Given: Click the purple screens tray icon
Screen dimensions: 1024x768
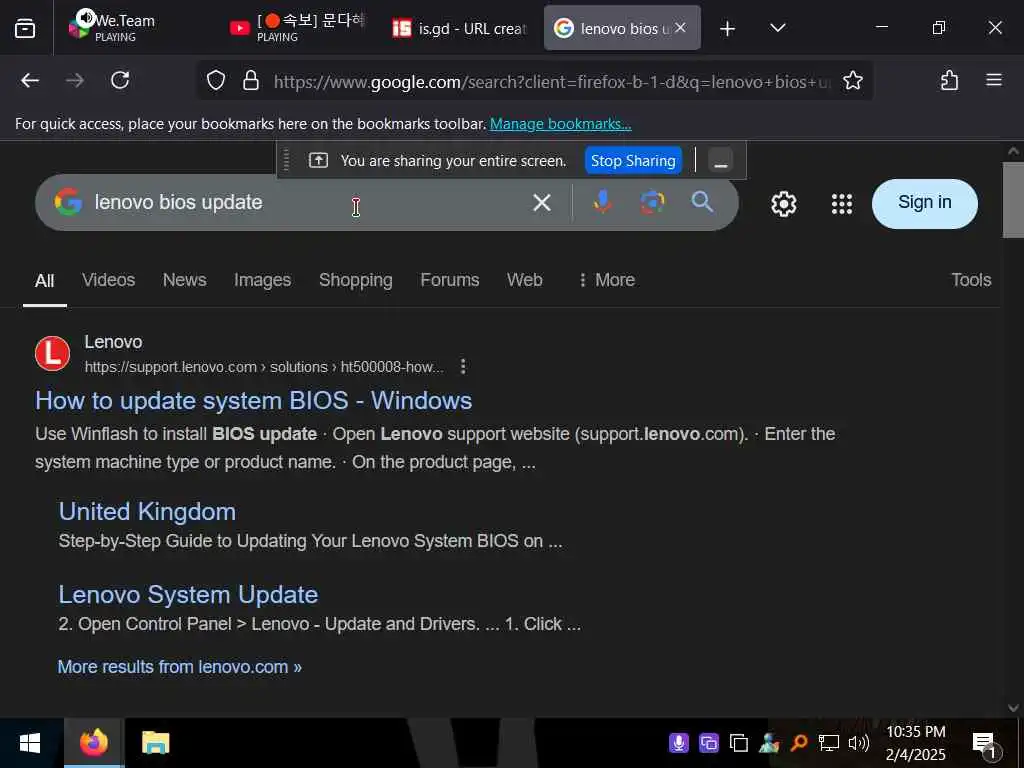Looking at the screenshot, I should (x=709, y=743).
